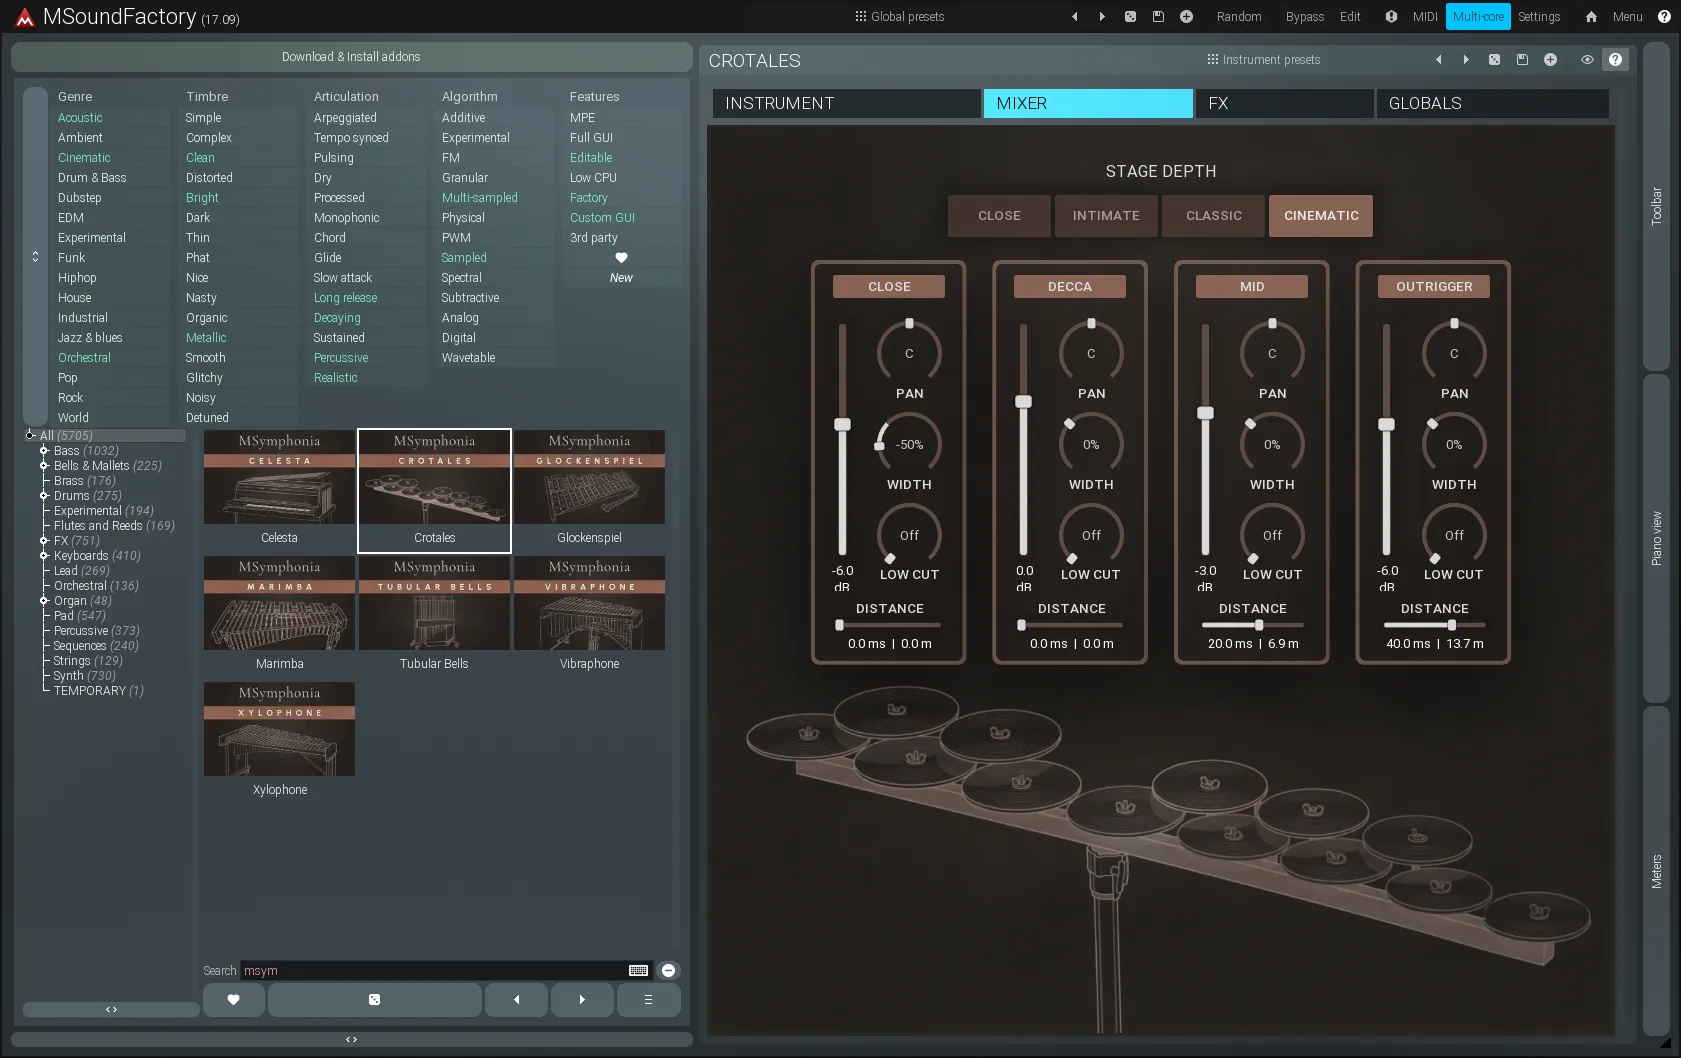This screenshot has width=1681, height=1058.
Task: Expand the Drums category tree node
Action: [x=44, y=496]
